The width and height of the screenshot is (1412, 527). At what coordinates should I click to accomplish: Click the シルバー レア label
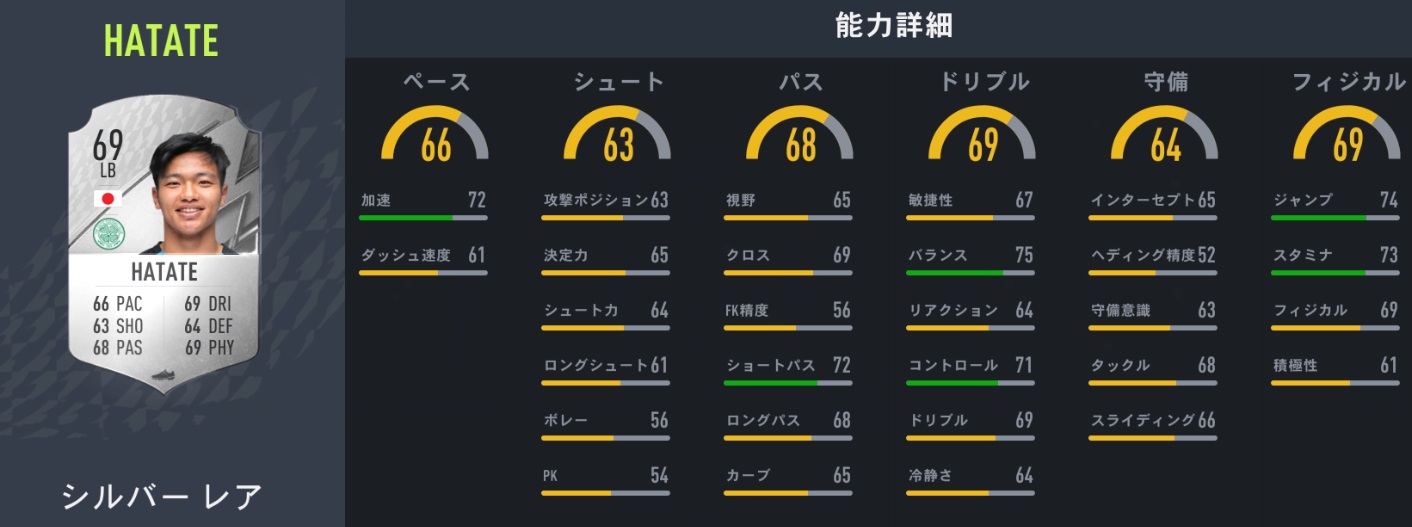162,496
